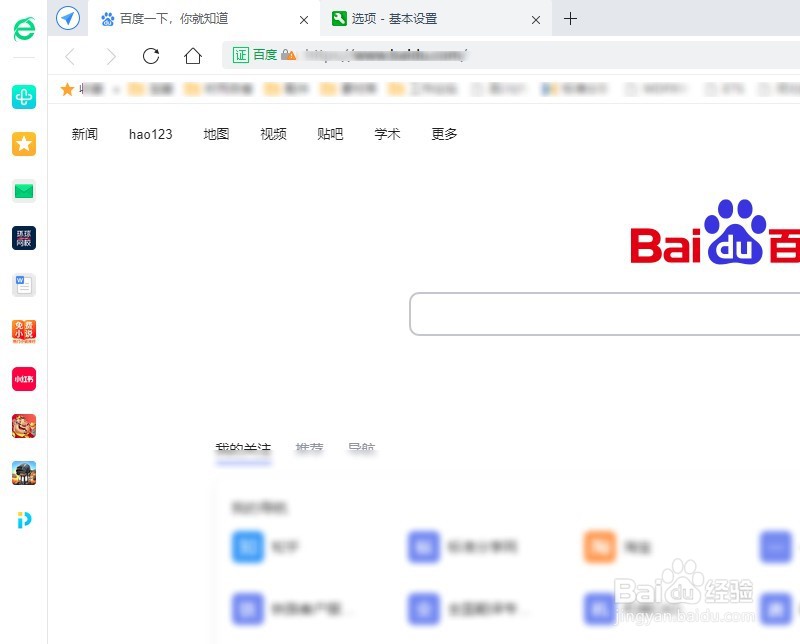Click the bookmarks bar star icon
This screenshot has height=644, width=800.
(67, 89)
